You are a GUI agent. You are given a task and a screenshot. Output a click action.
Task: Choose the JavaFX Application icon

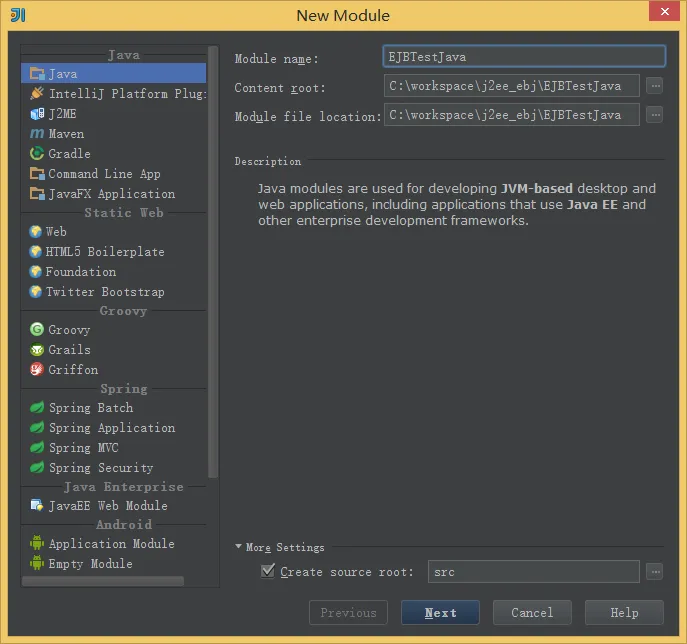click(x=37, y=194)
